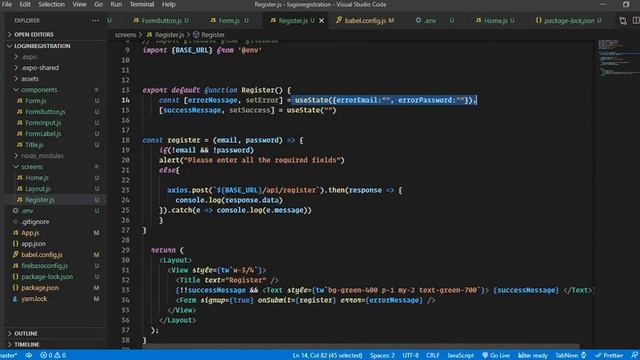This screenshot has height=360, width=640.
Task: Click the sync changes icon in status bar
Action: coord(29,356)
